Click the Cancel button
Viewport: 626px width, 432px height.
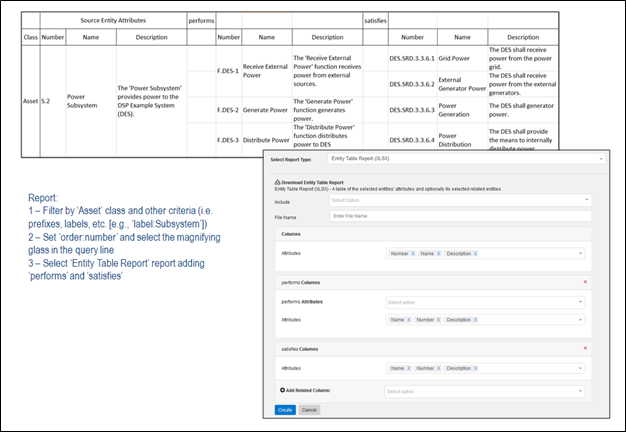tap(310, 410)
